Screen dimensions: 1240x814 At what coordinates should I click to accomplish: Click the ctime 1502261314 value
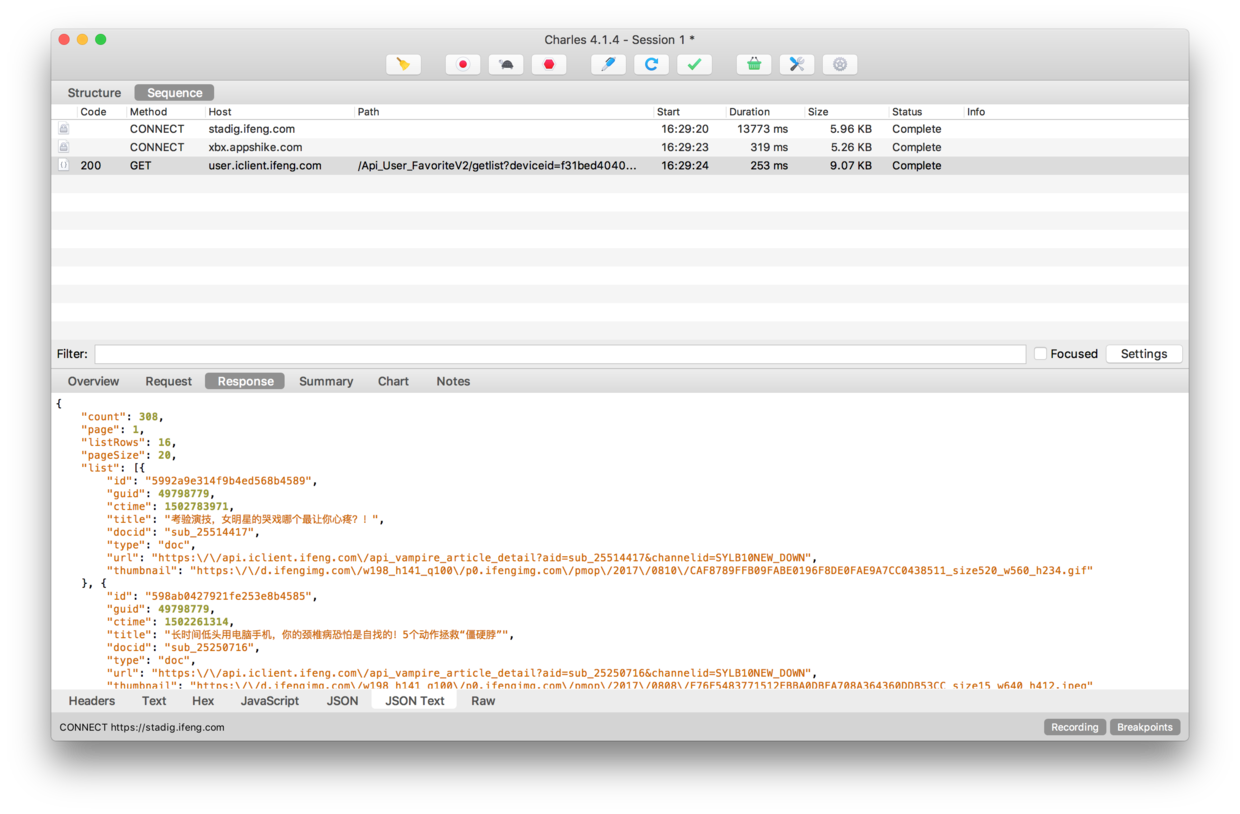point(197,622)
